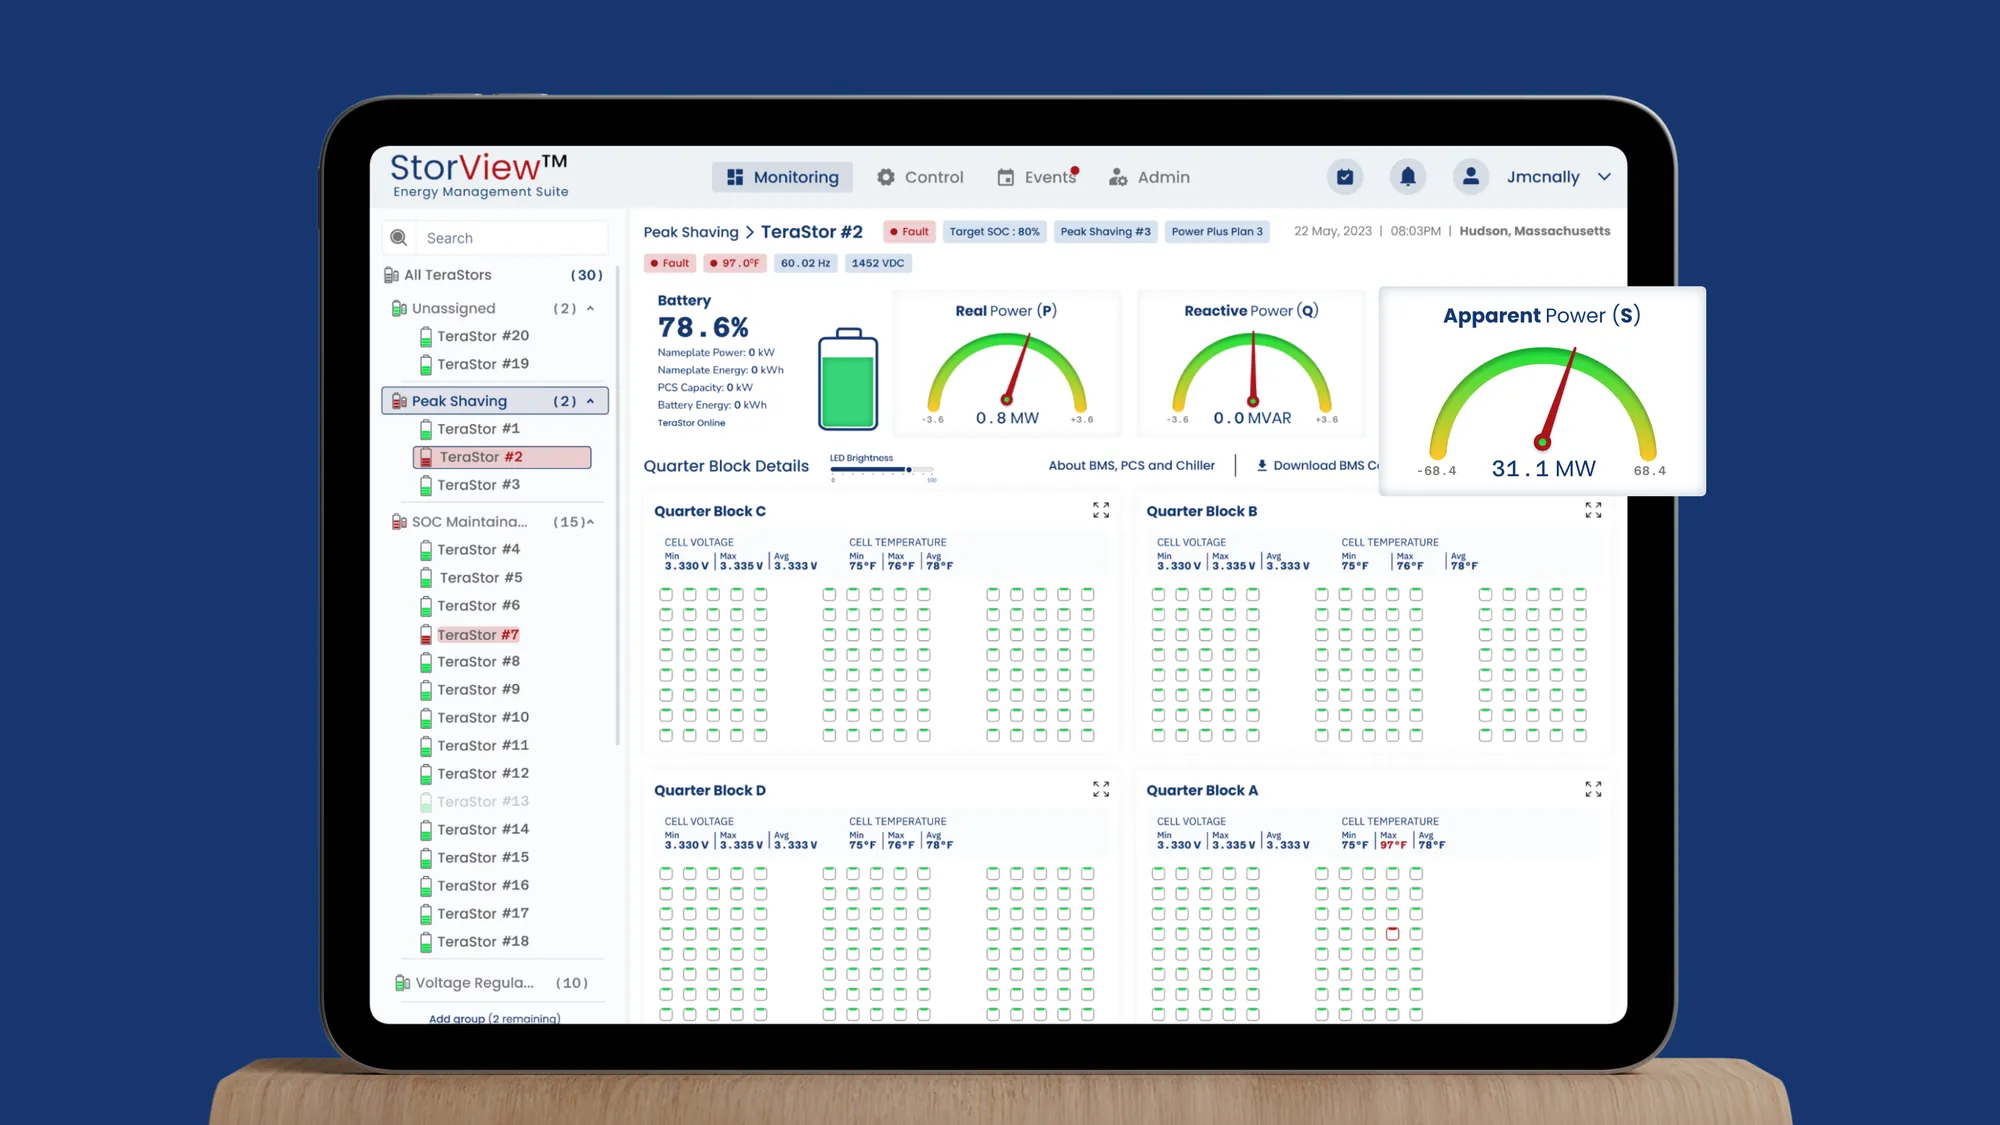Click the Admin user-gear icon
This screenshot has height=1125, width=2000.
pos(1118,177)
